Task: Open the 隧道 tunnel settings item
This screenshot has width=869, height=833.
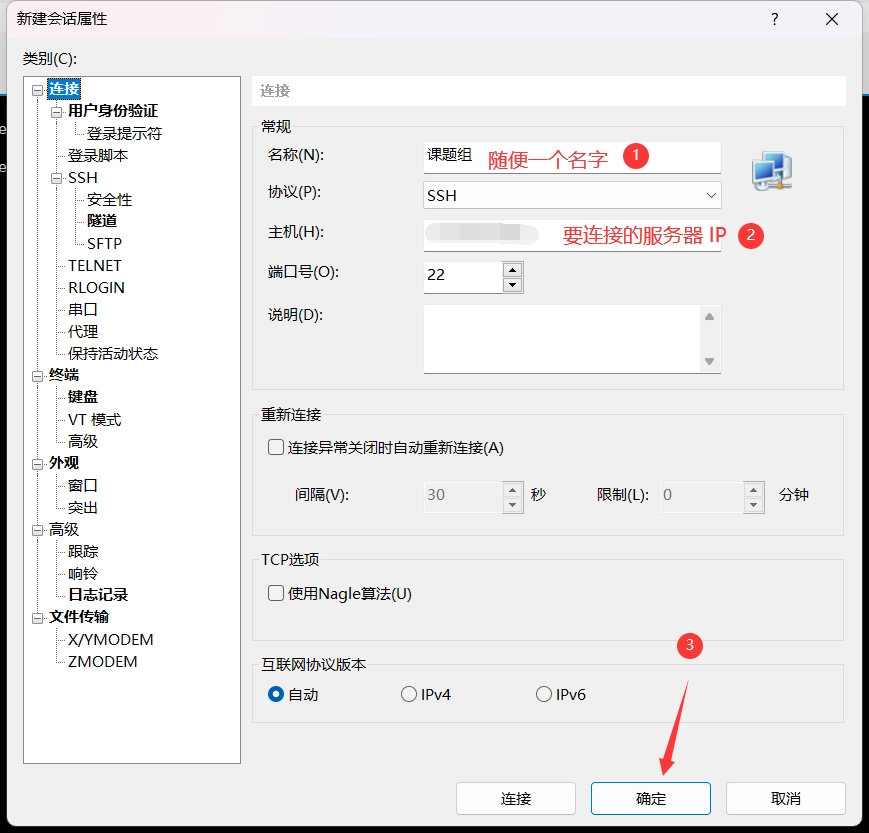Action: click(x=102, y=221)
